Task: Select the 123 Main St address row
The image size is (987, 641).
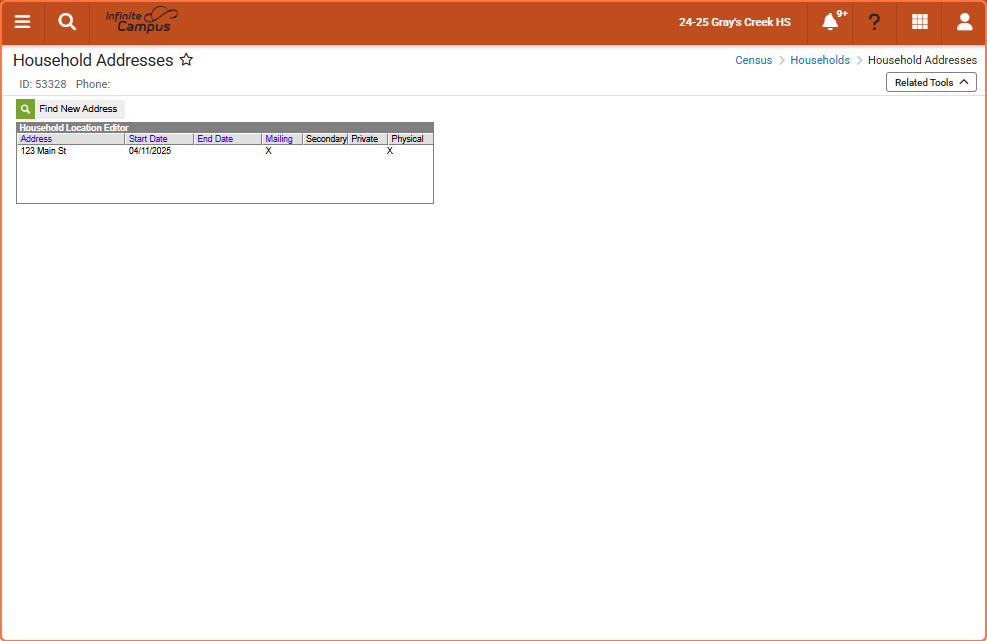Action: [225, 151]
